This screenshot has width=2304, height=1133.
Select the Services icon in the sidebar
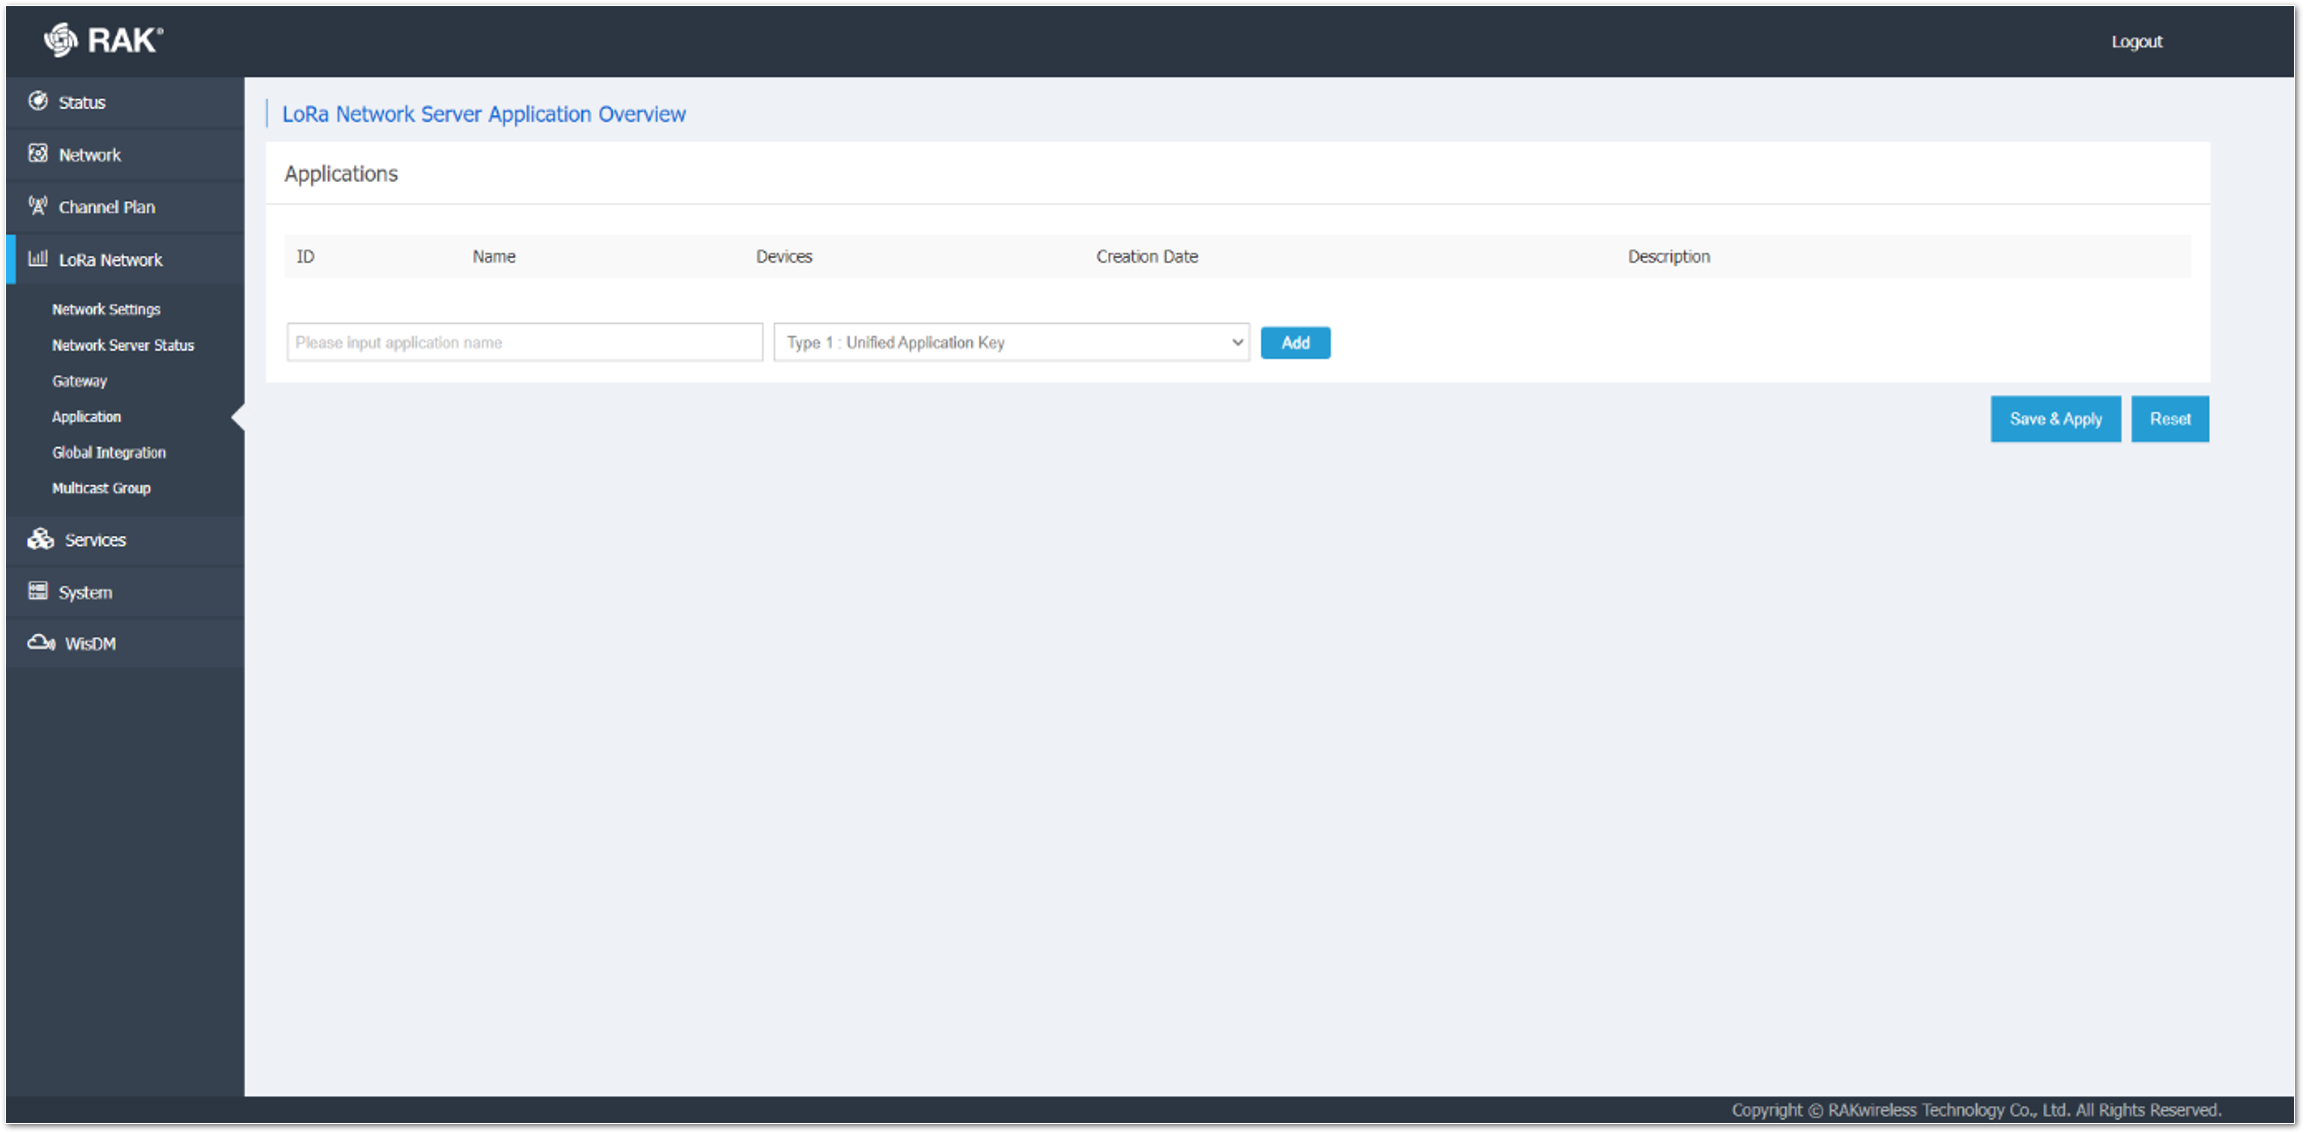coord(39,539)
